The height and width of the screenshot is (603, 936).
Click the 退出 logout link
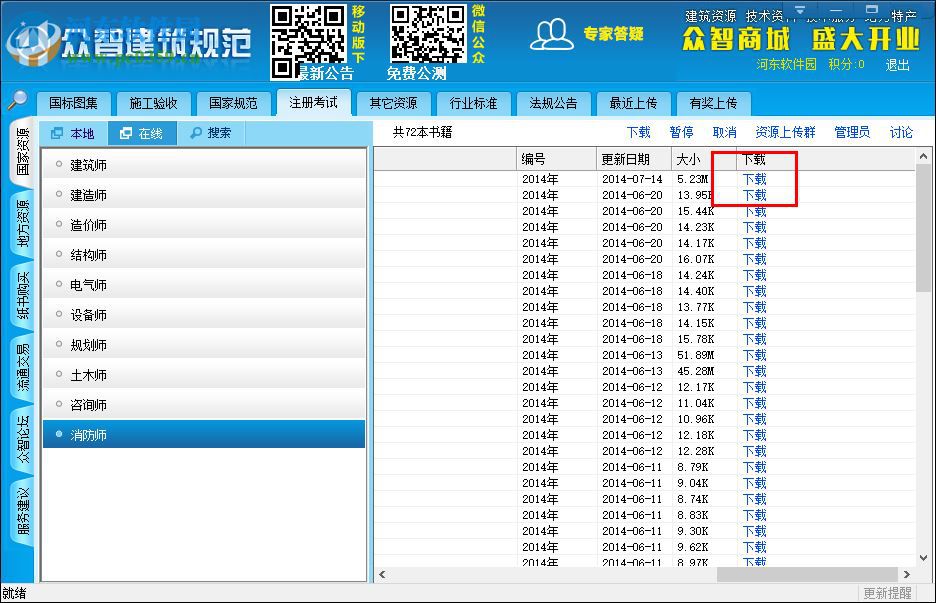click(x=897, y=63)
